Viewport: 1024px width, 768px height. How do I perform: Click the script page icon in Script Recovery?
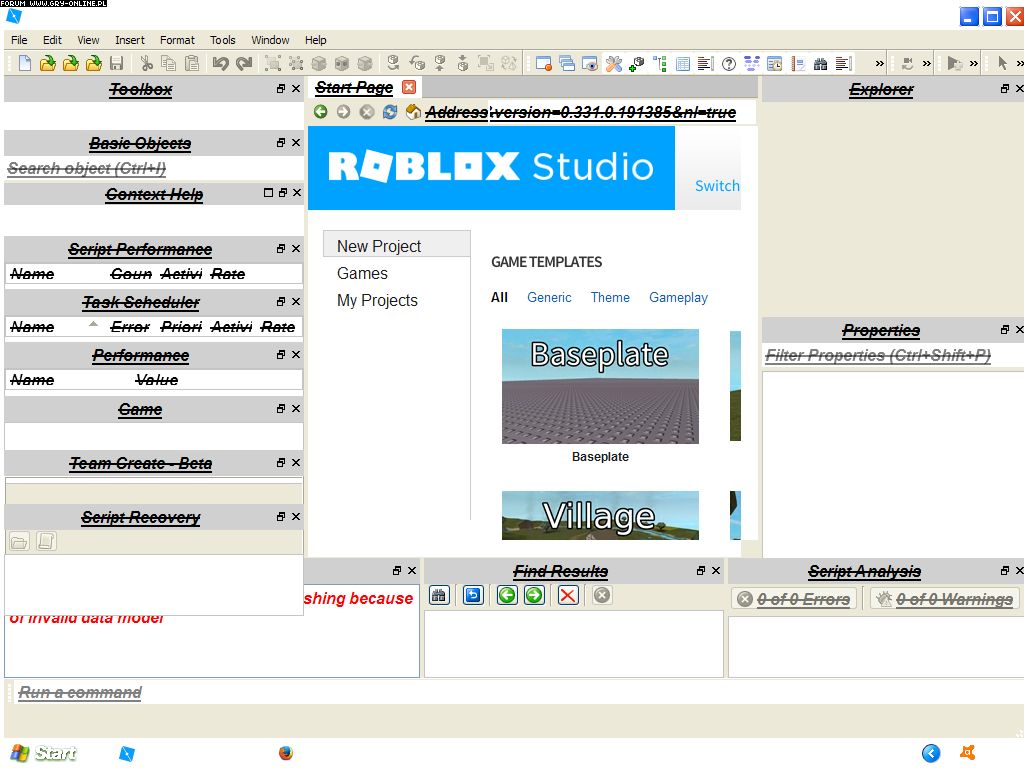tap(46, 541)
